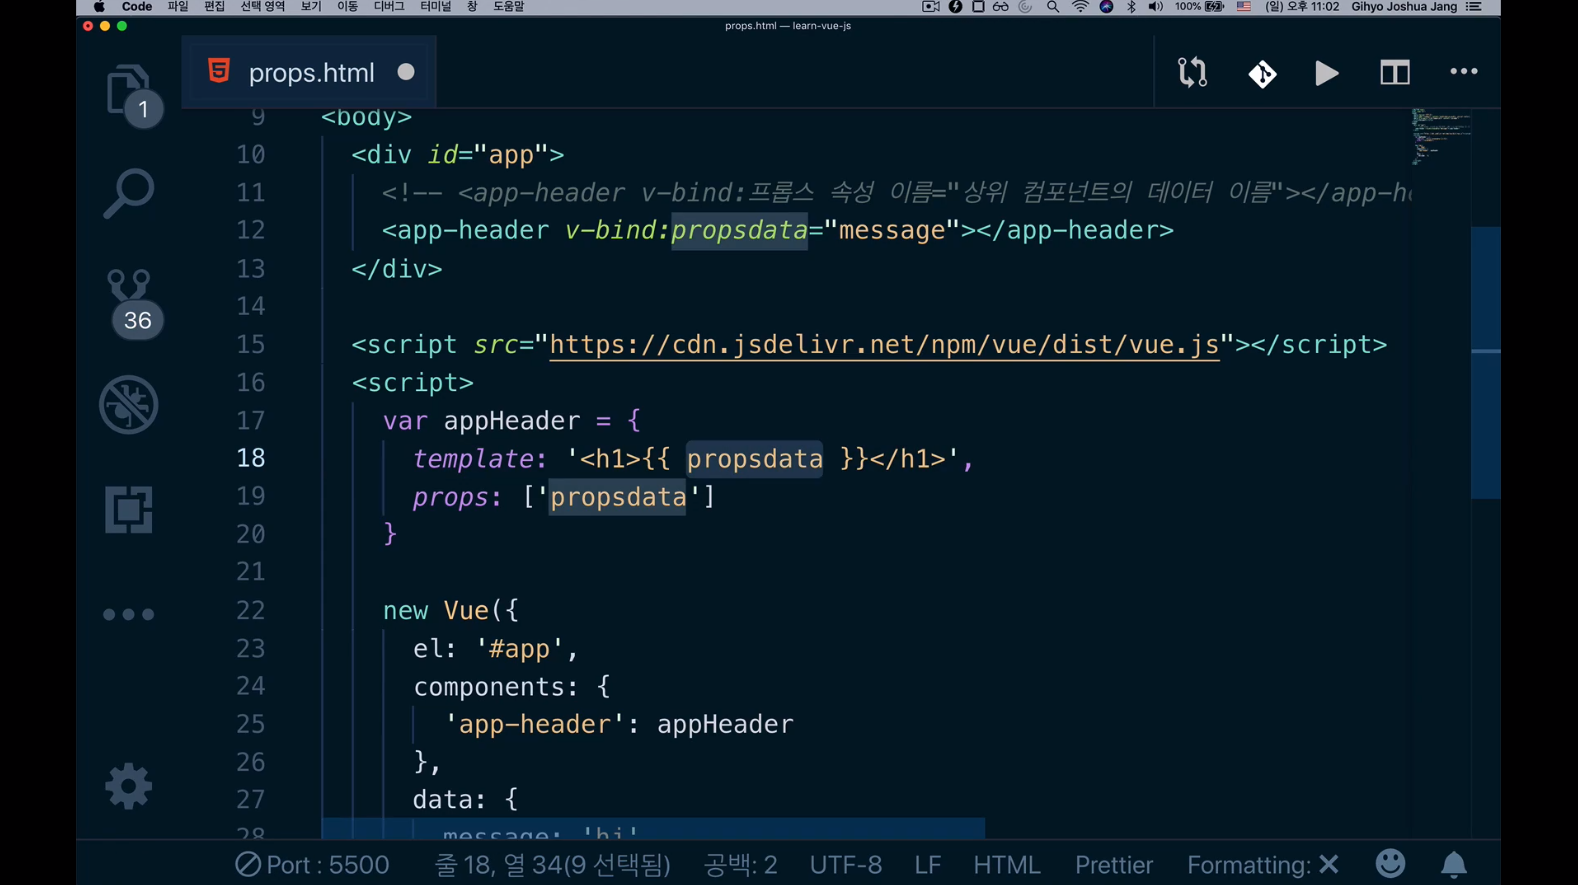Viewport: 1578px width, 886px height.
Task: Open Source Control view with 36 changes
Action: [129, 301]
